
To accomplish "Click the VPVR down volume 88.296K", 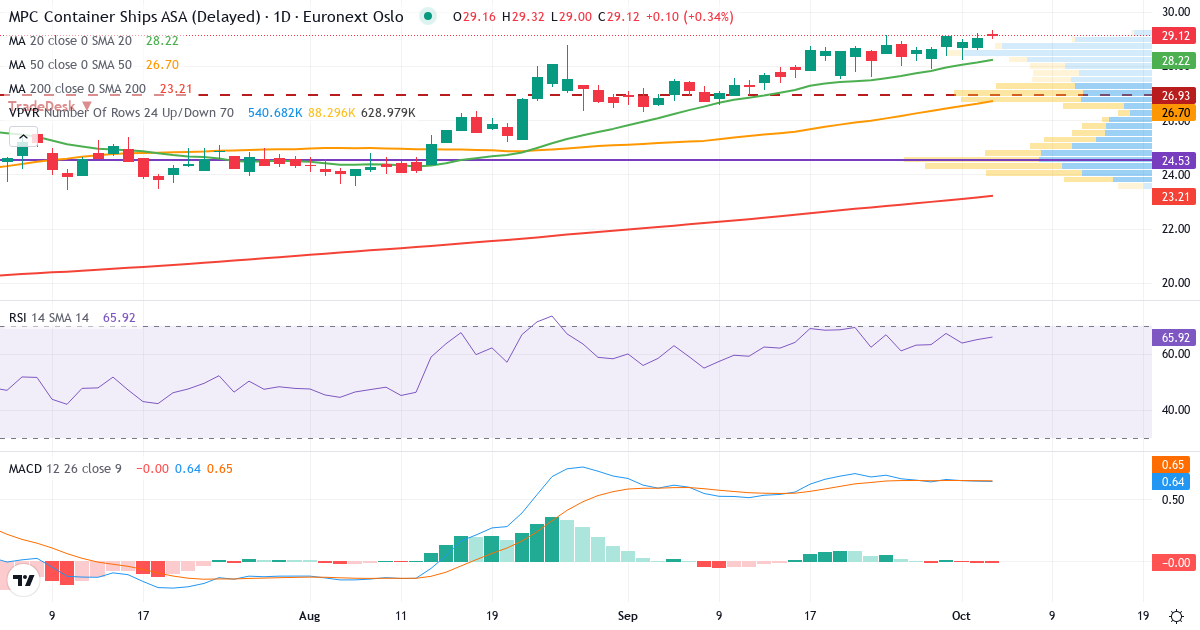I will [x=331, y=113].
